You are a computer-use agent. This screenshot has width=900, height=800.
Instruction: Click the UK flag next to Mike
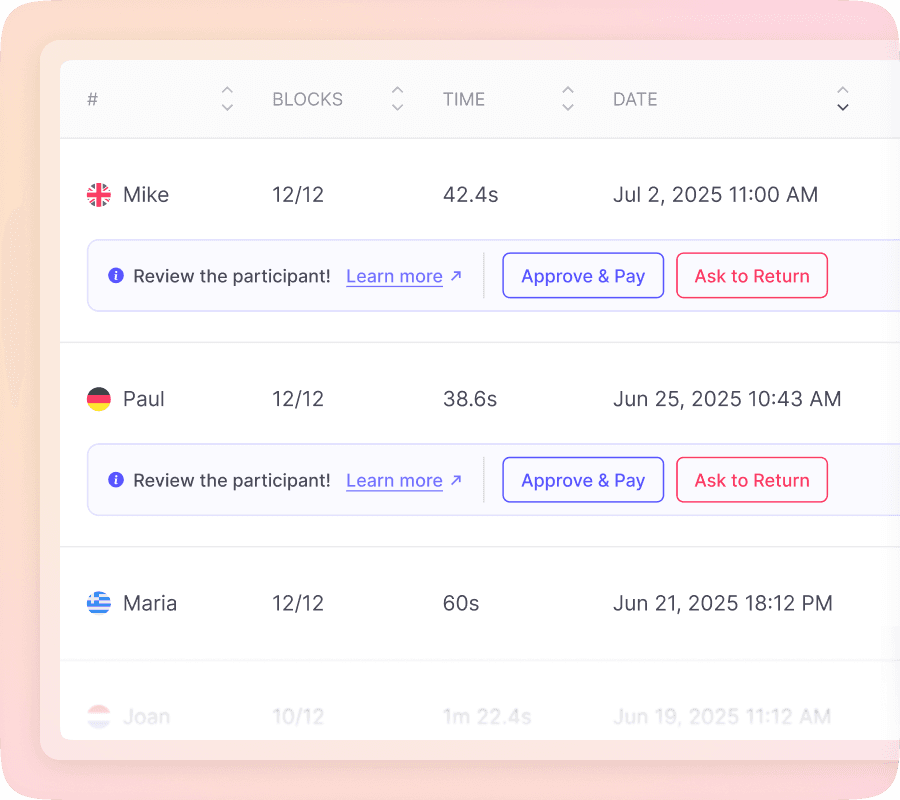coord(98,195)
